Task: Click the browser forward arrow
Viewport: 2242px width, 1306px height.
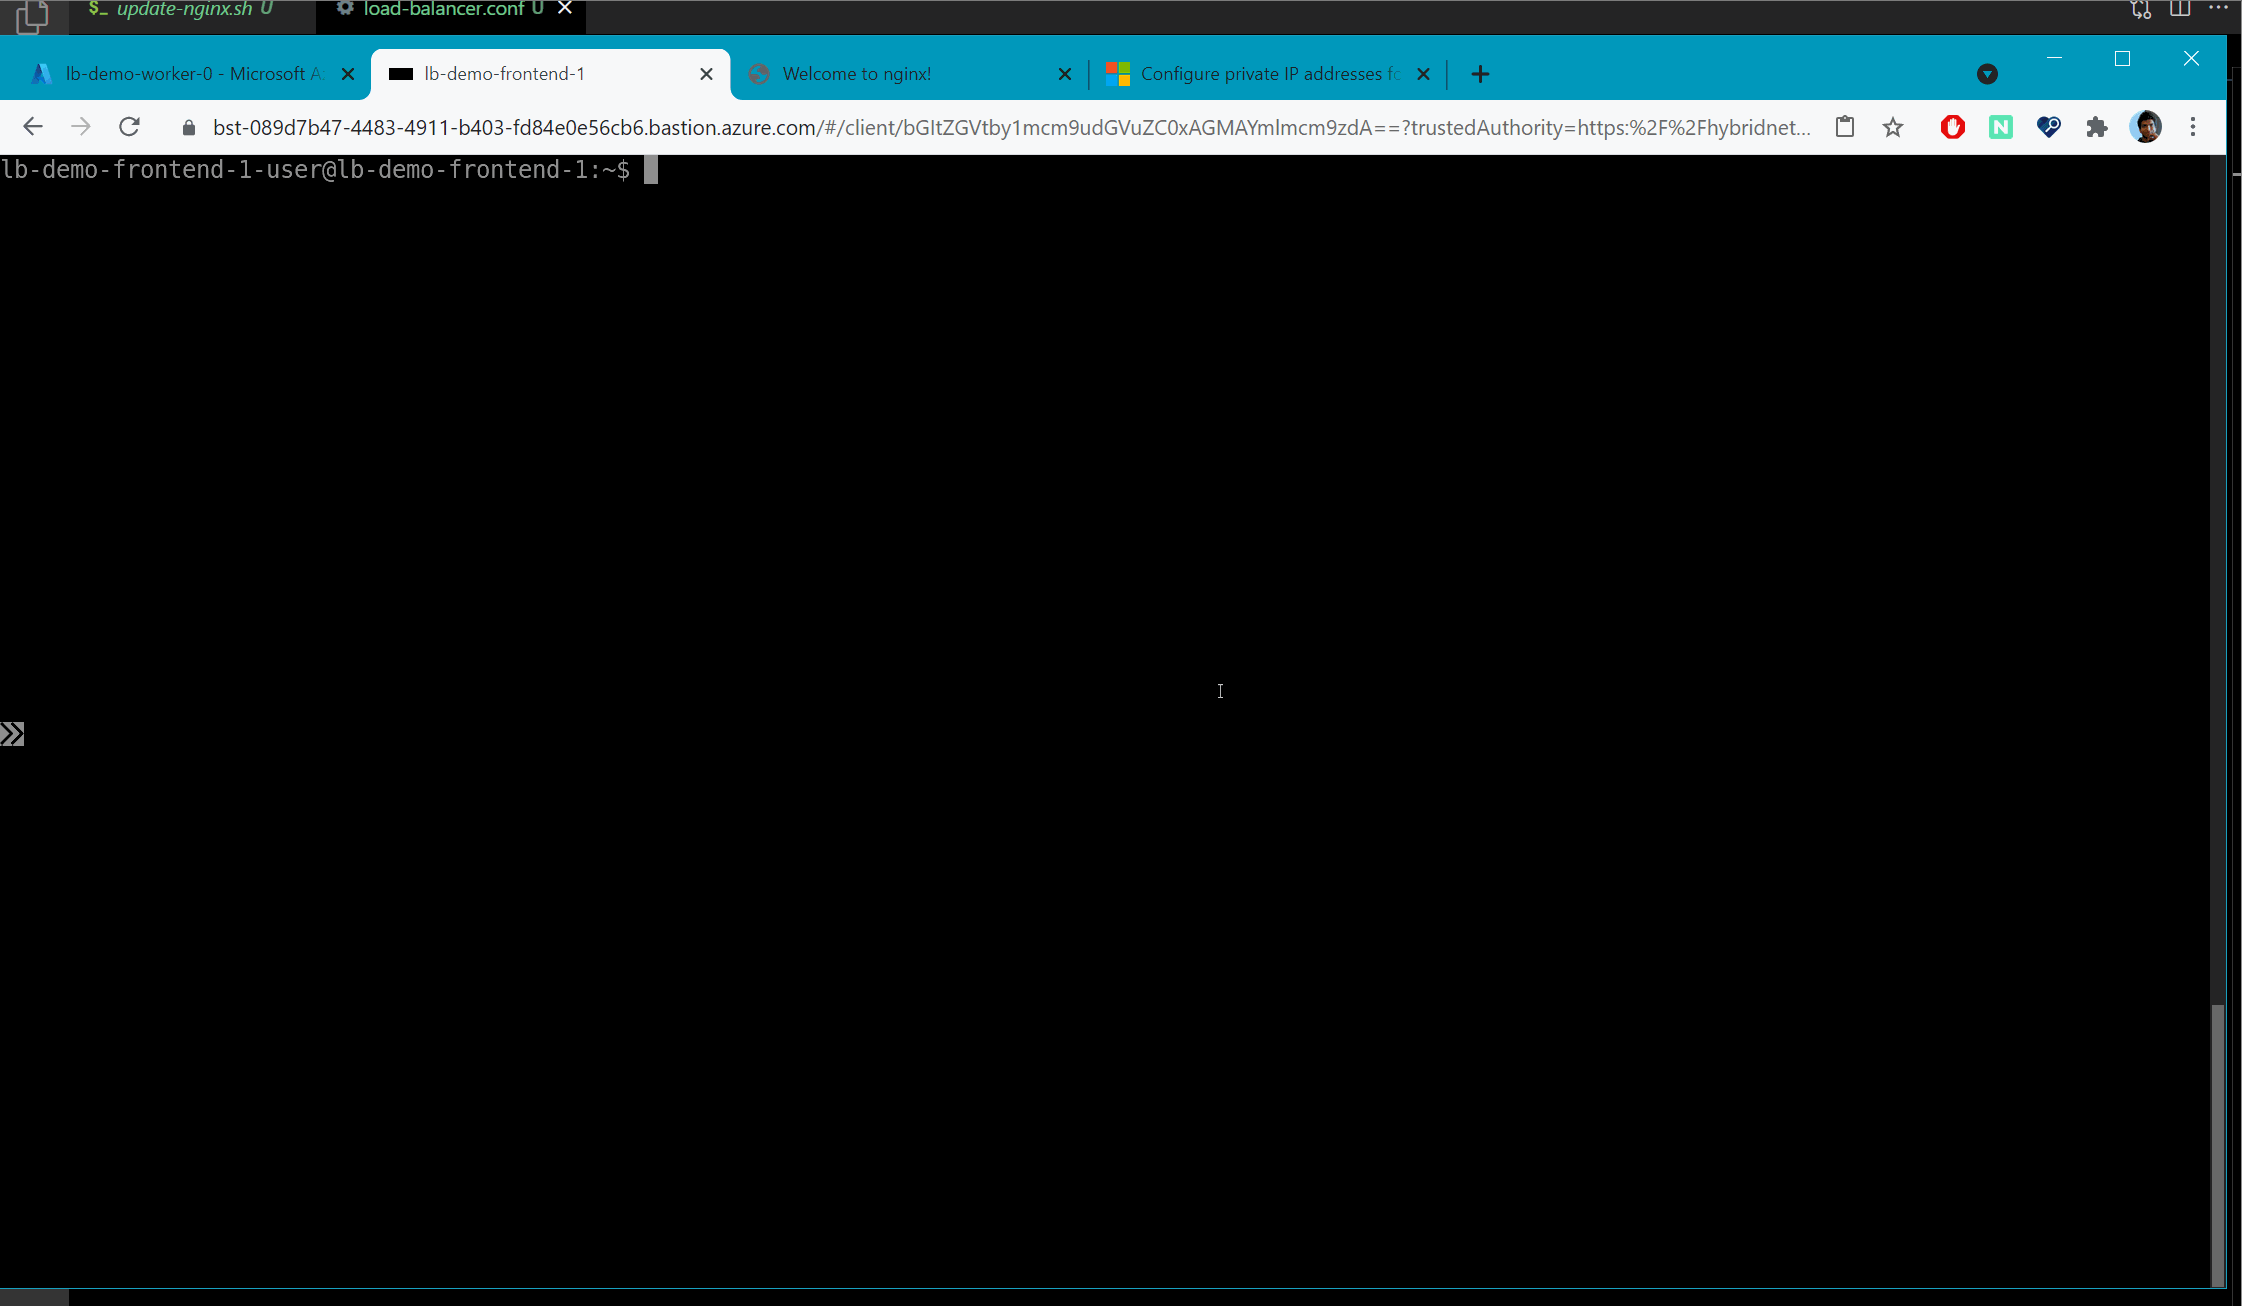Action: (81, 127)
